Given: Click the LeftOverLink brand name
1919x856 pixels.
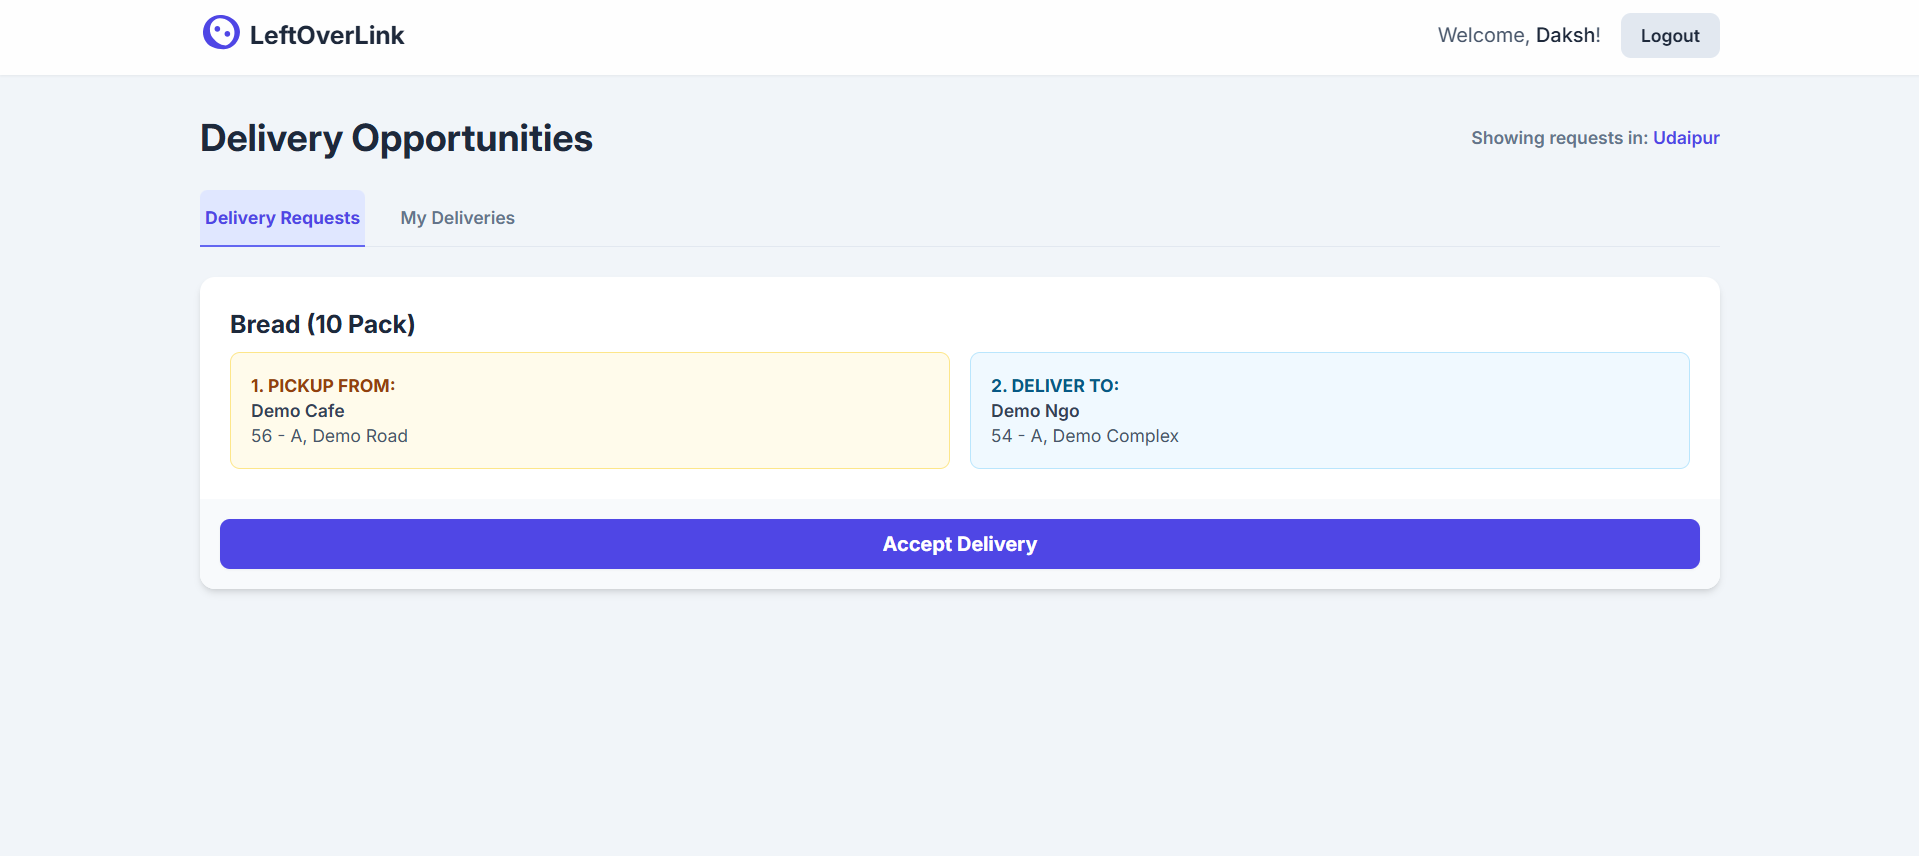Looking at the screenshot, I should coord(327,36).
